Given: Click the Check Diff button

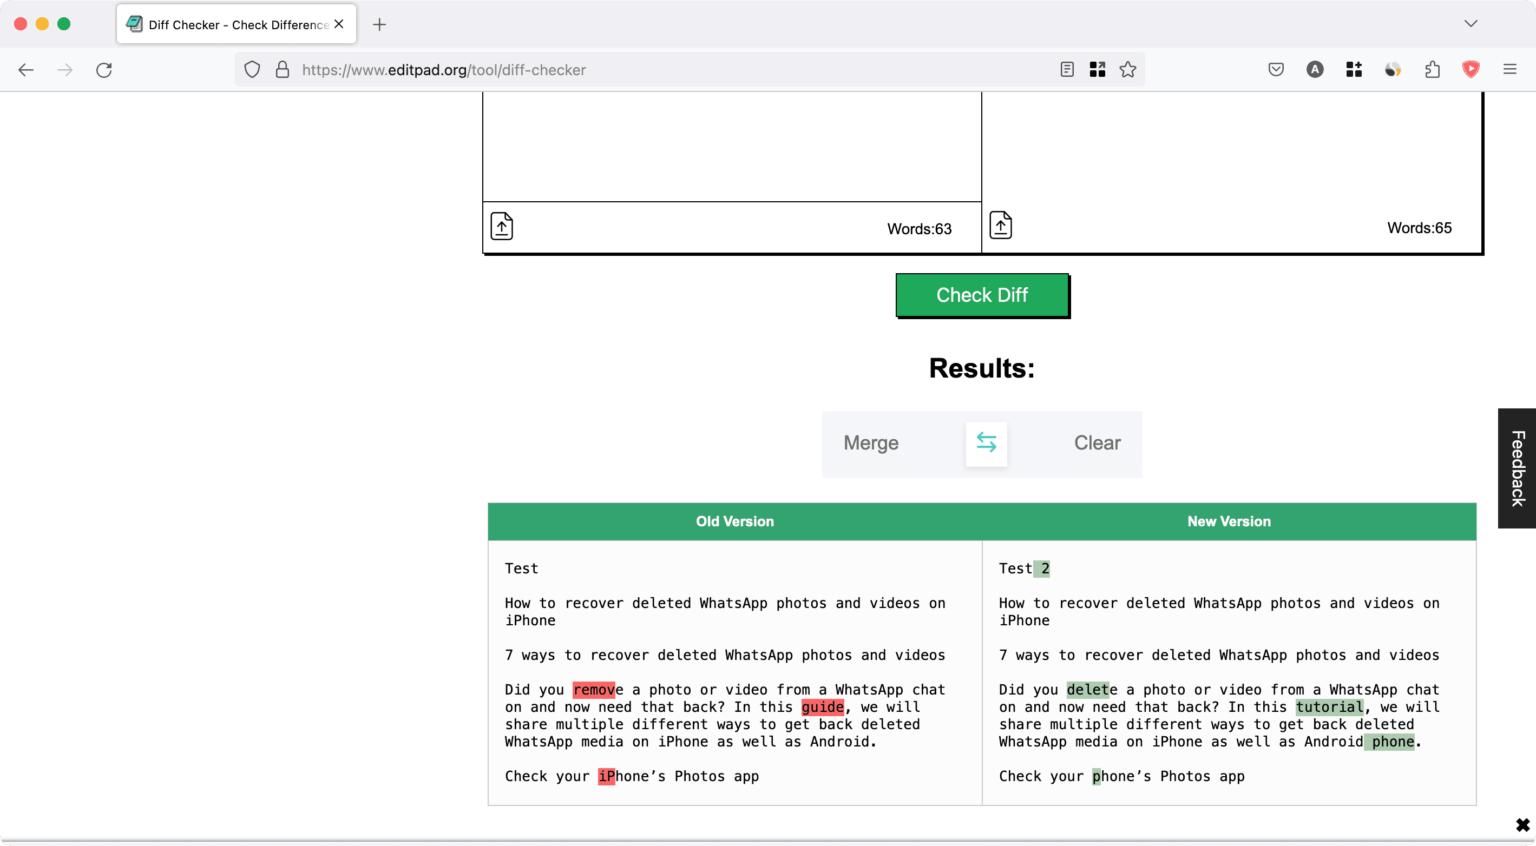Looking at the screenshot, I should click(x=982, y=295).
